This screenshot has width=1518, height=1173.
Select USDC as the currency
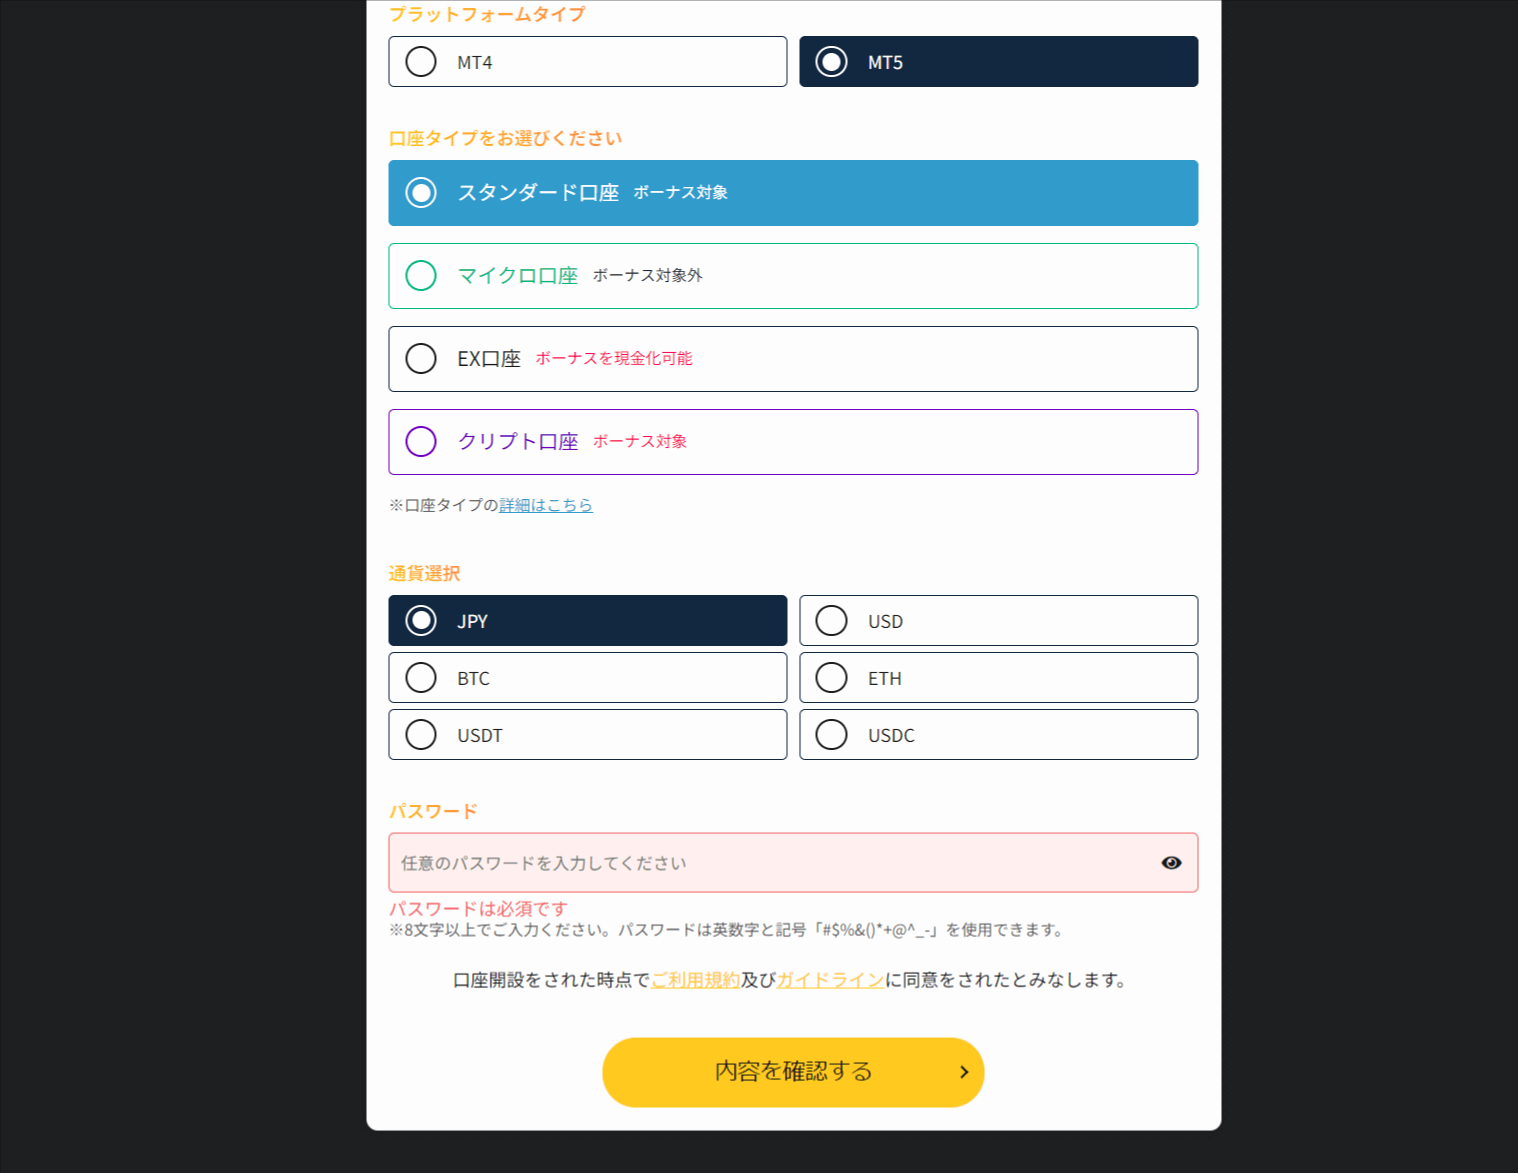(x=997, y=734)
